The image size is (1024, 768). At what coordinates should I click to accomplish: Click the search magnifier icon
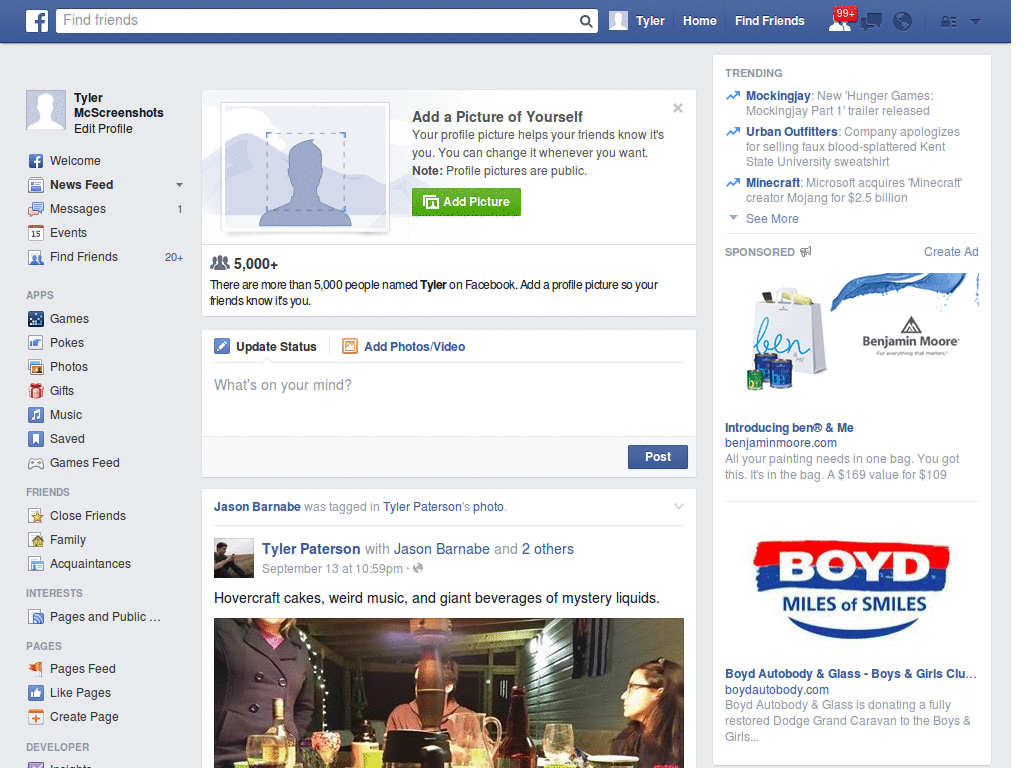click(x=586, y=21)
